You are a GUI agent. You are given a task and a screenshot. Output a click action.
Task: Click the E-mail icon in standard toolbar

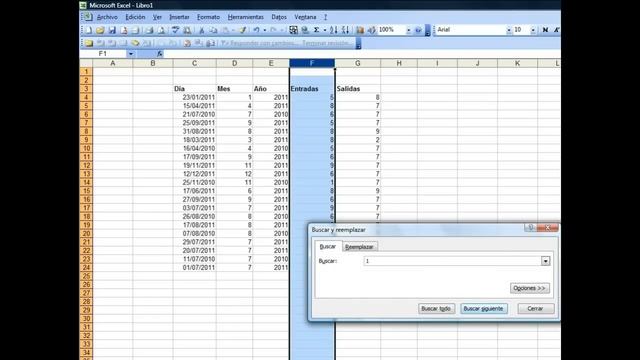coord(135,30)
